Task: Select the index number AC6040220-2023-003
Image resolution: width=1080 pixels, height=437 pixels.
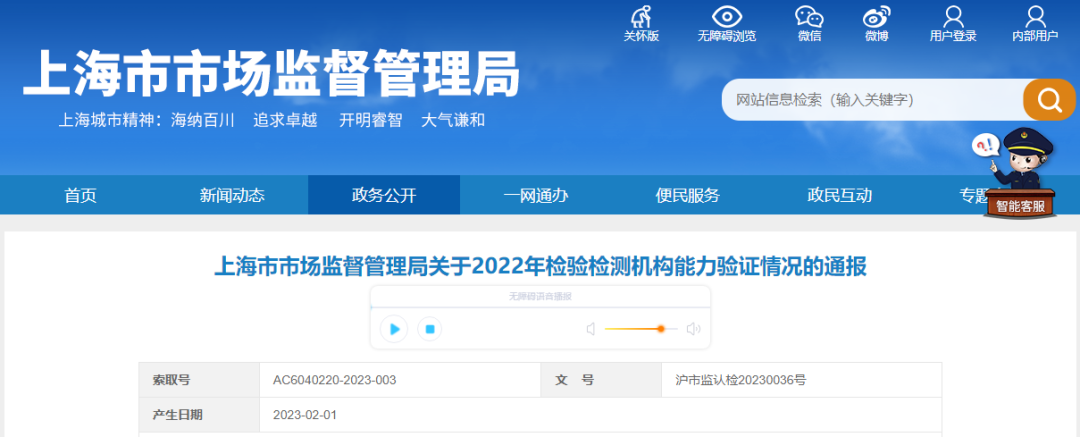Action: [334, 380]
